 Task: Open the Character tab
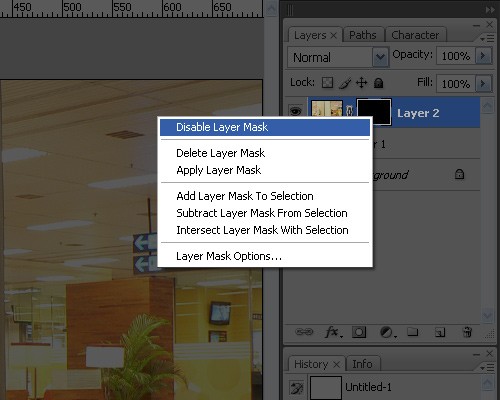(415, 35)
